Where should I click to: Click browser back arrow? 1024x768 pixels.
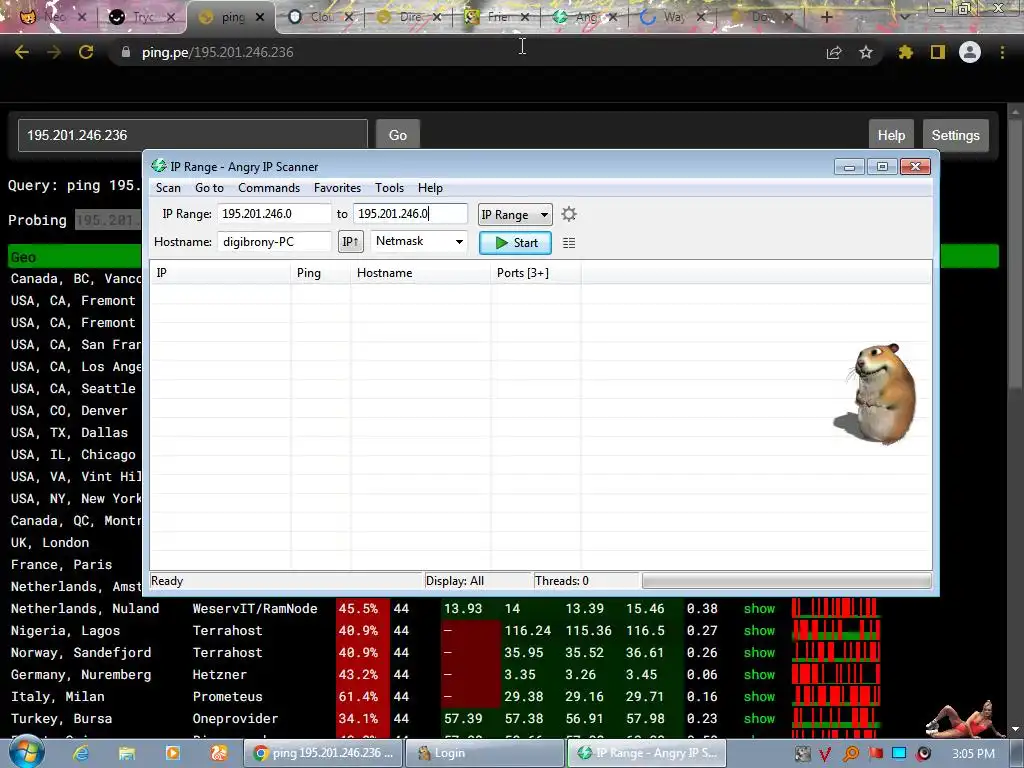[22, 52]
